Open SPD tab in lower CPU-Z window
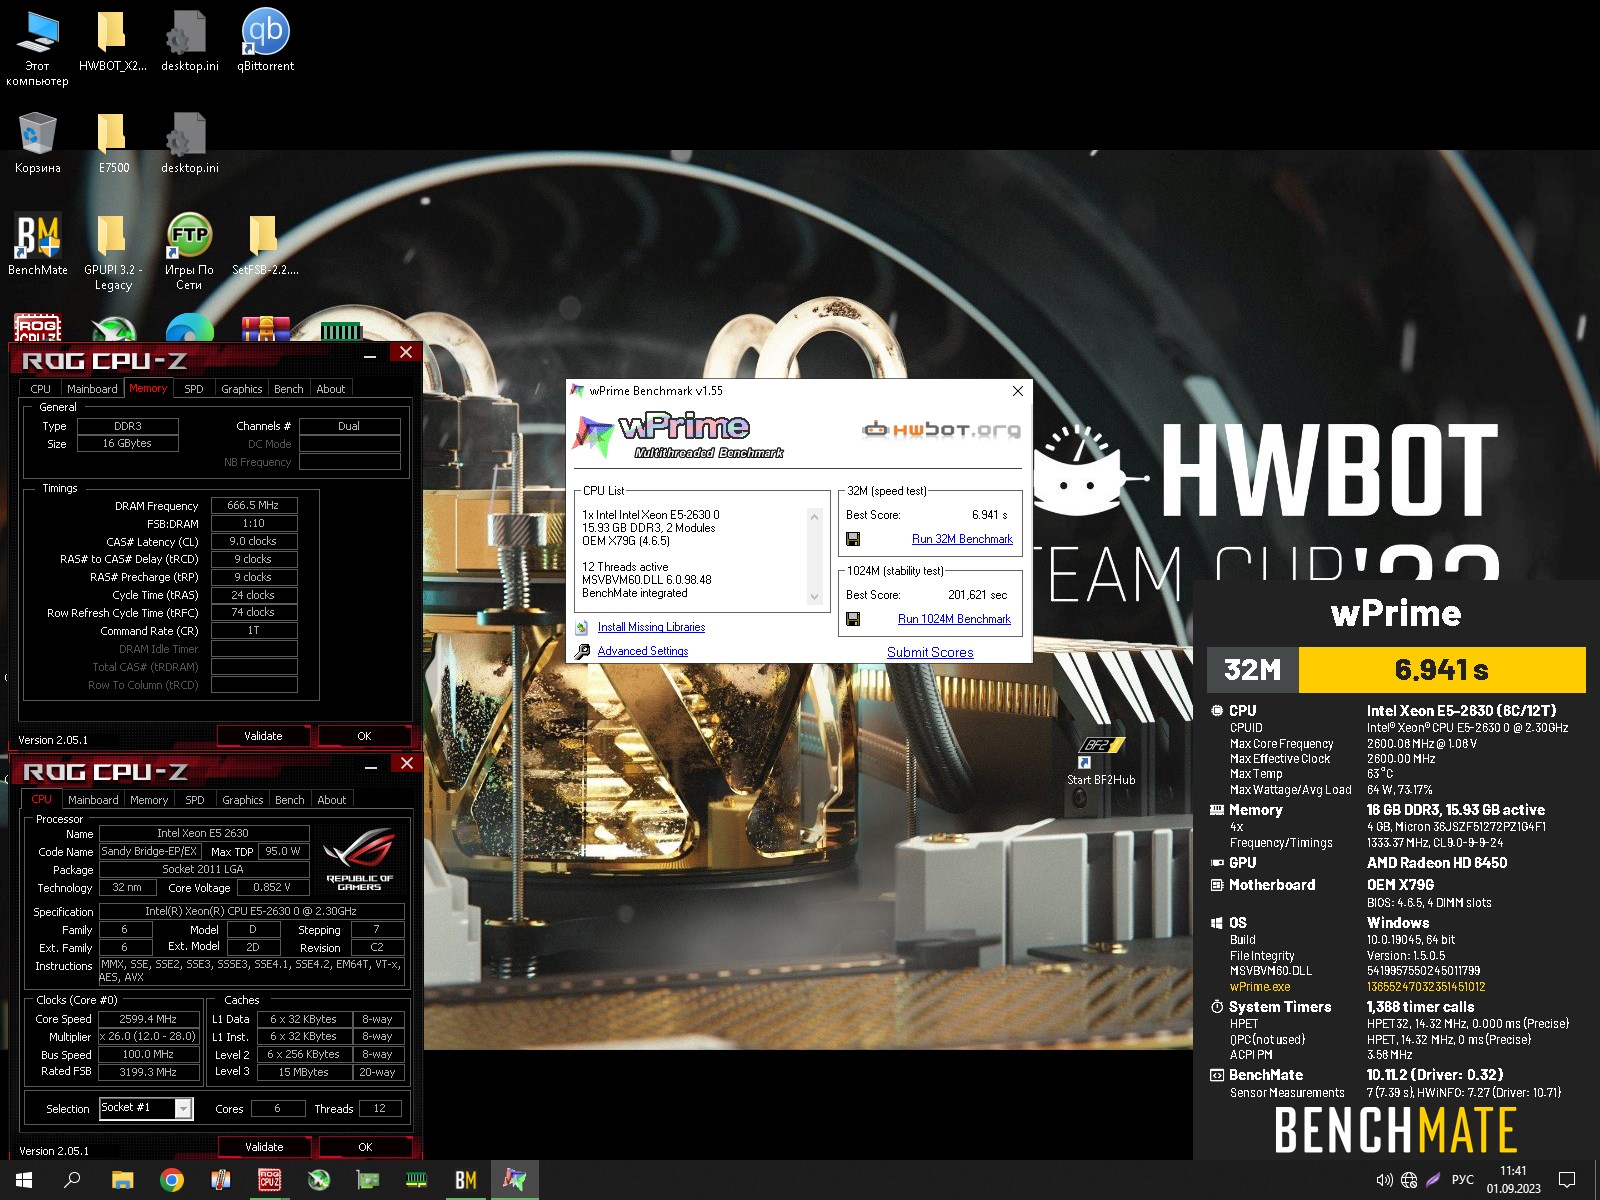The image size is (1600, 1200). [x=195, y=800]
